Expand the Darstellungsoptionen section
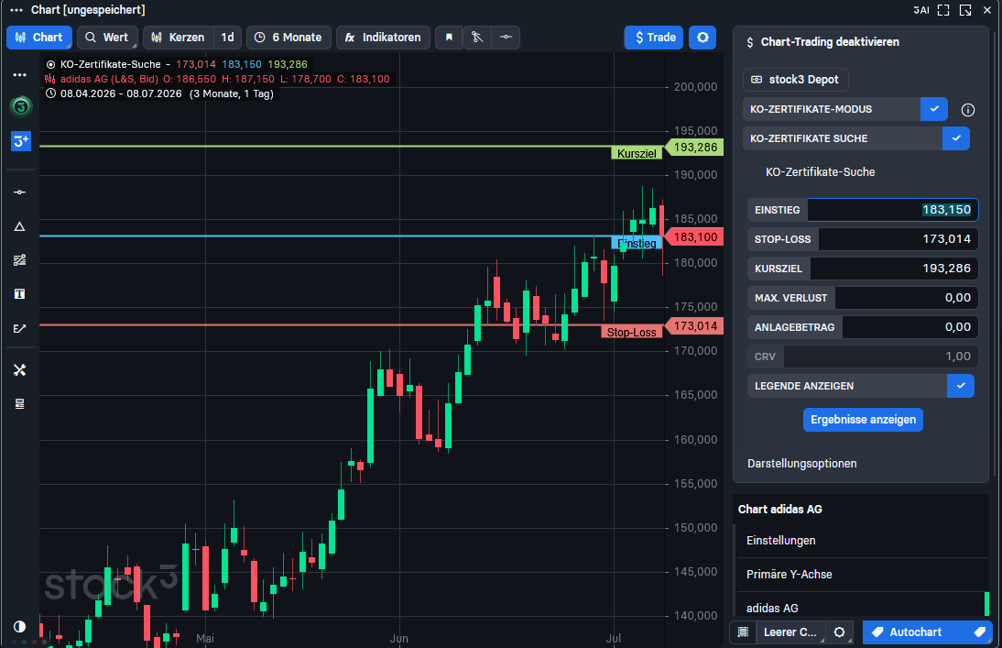Screen dimensions: 1002x648 tap(802, 464)
